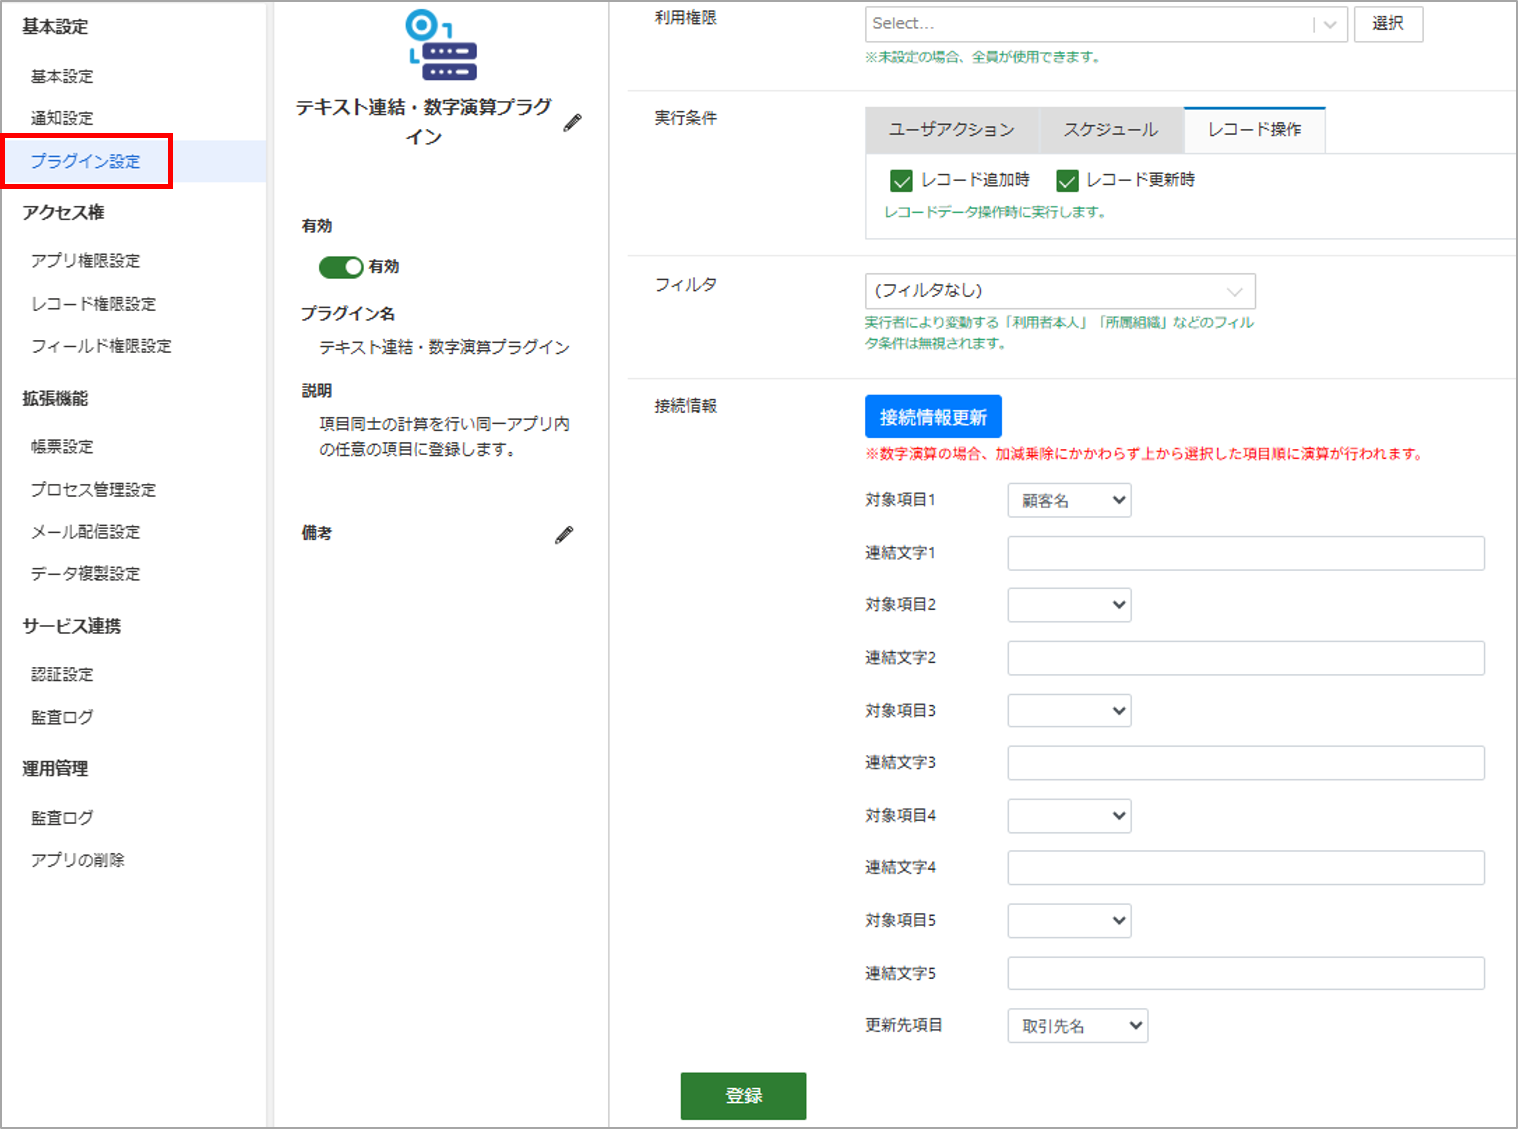Open the 対象項目3 dropdown

pyautogui.click(x=1069, y=711)
